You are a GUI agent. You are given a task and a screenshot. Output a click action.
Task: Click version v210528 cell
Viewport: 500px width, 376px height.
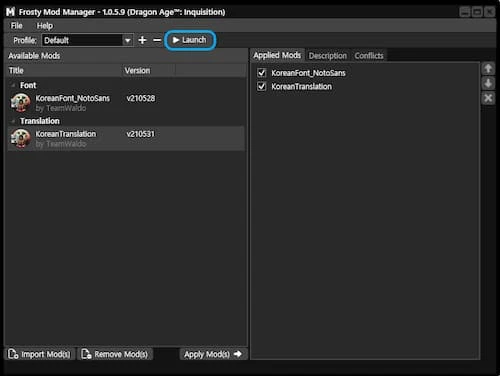point(141,98)
